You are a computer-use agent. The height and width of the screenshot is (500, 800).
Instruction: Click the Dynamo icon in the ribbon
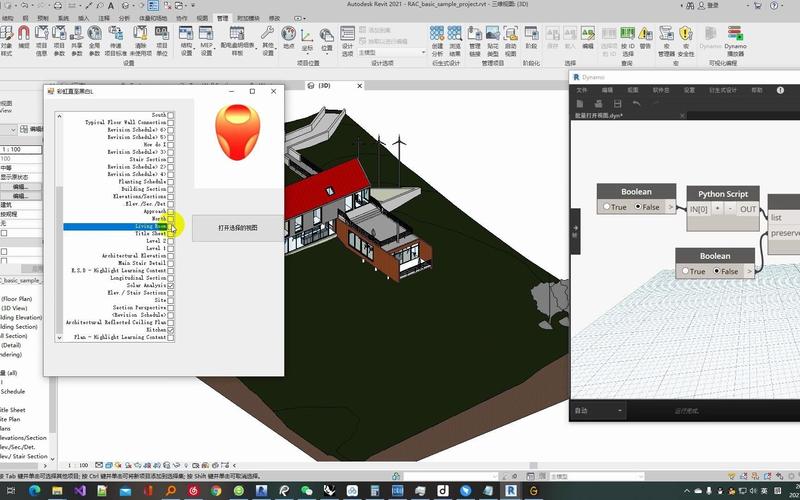click(x=709, y=48)
